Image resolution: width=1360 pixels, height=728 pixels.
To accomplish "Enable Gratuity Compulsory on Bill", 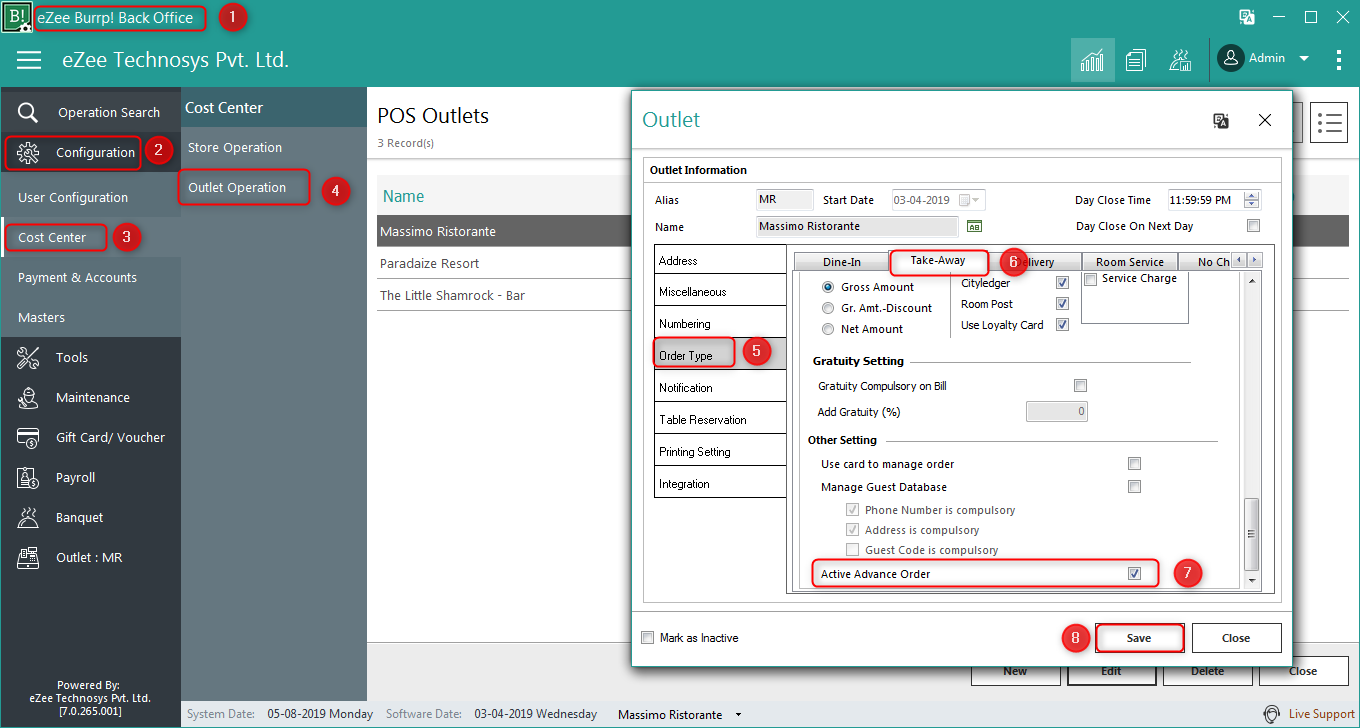I will pyautogui.click(x=1080, y=386).
